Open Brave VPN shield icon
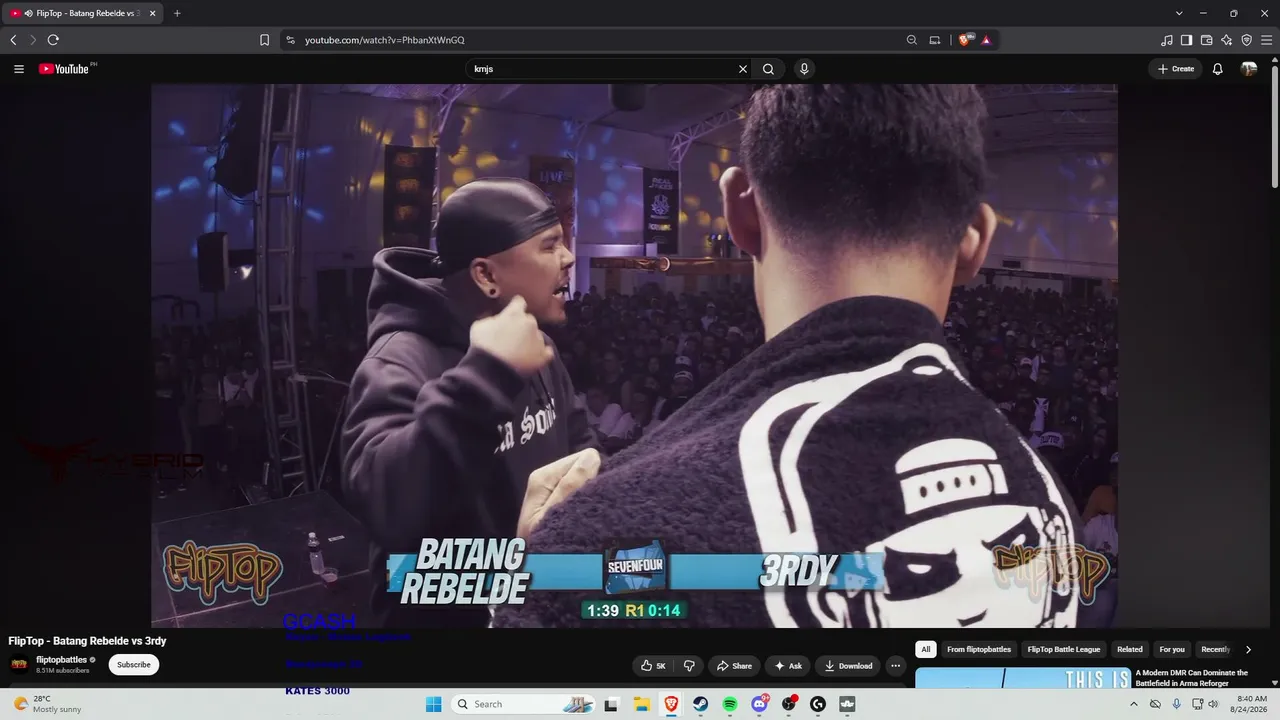The width and height of the screenshot is (1280, 720). (1247, 40)
